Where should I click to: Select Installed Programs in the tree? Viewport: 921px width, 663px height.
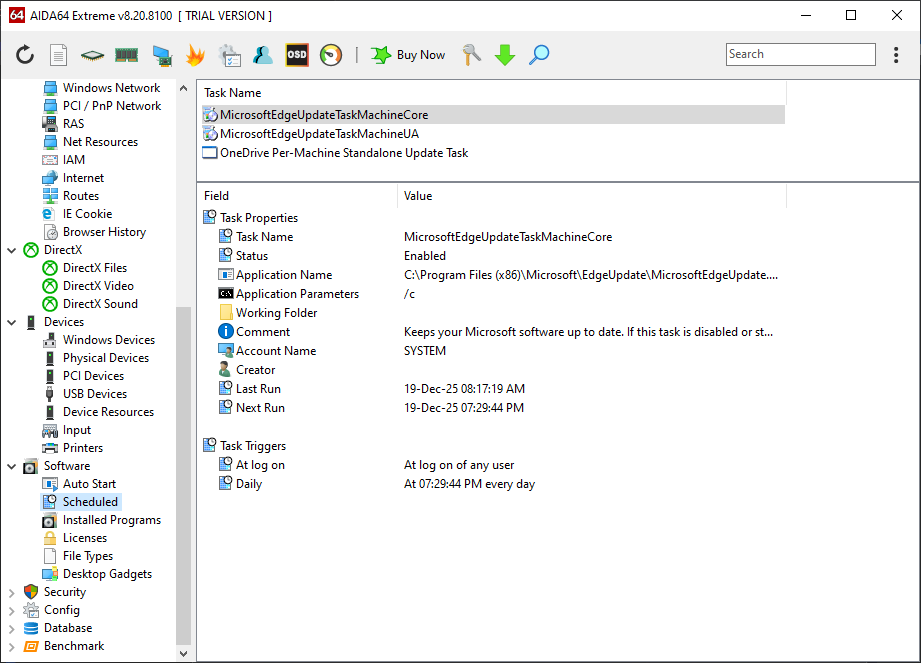click(x=111, y=520)
